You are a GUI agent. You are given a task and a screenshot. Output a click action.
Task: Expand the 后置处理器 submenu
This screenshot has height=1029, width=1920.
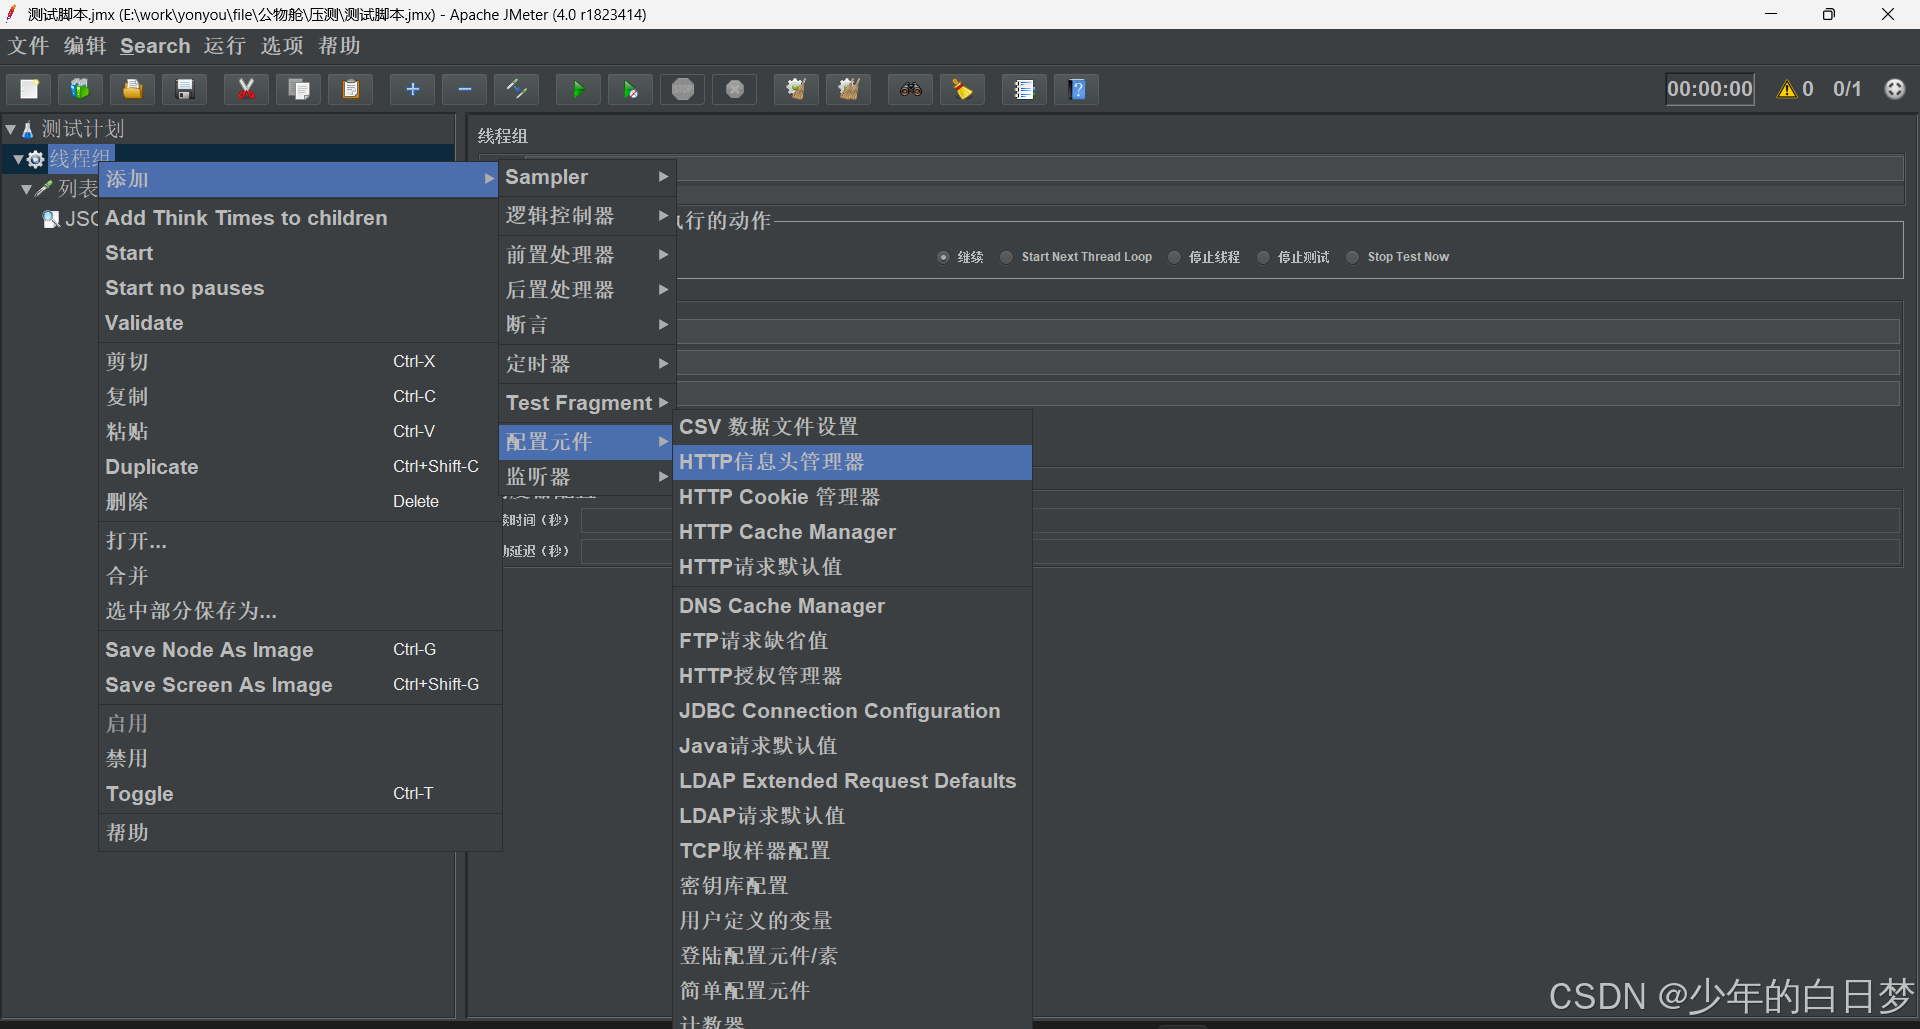click(x=587, y=289)
